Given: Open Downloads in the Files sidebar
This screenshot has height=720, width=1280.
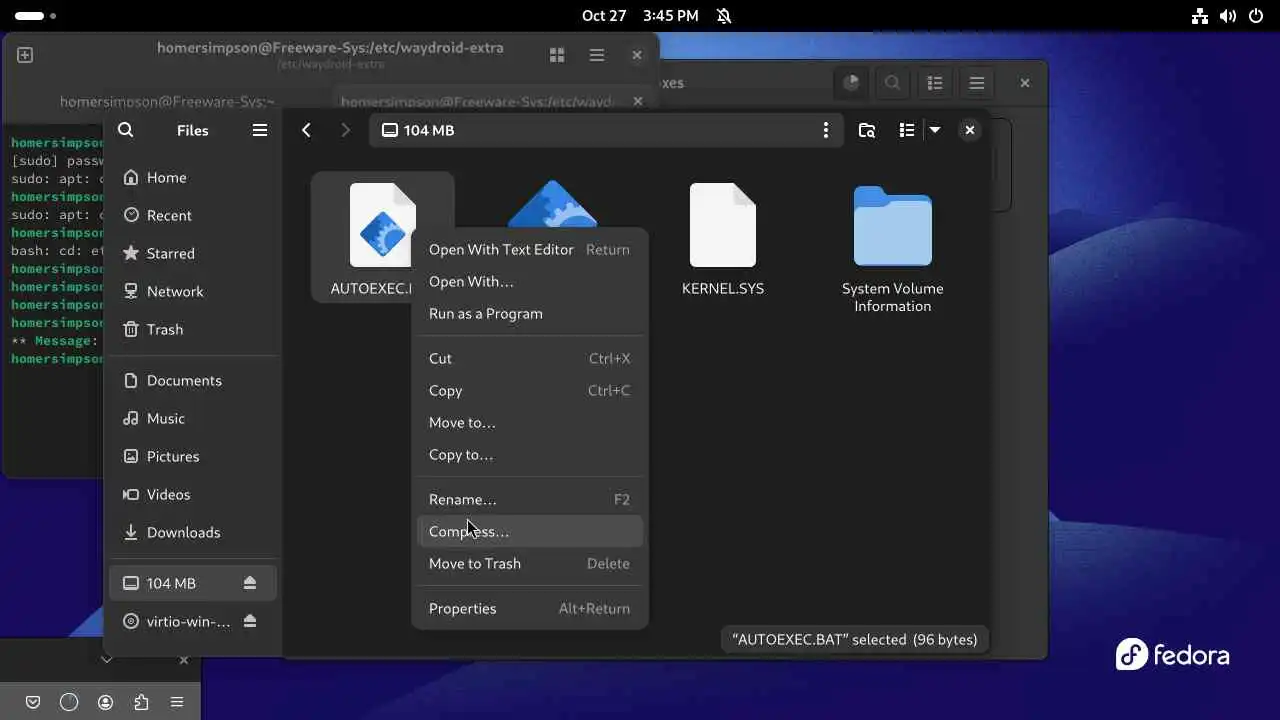Looking at the screenshot, I should click(192, 532).
